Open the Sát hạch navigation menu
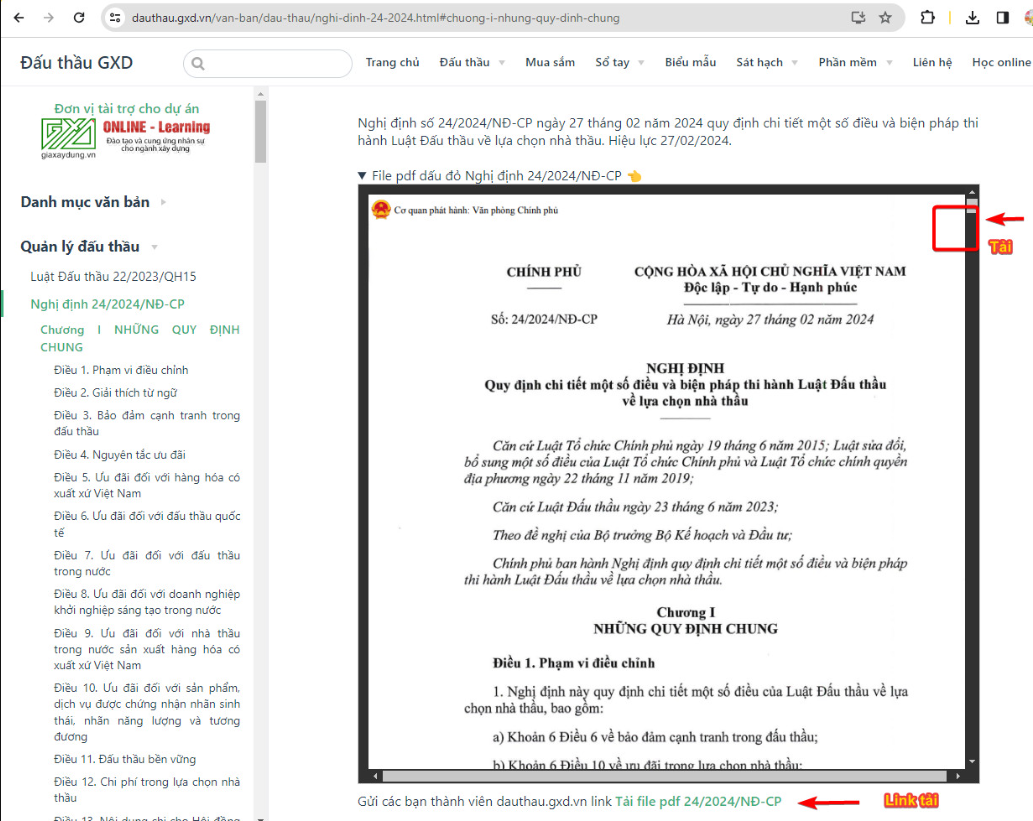This screenshot has width=1033, height=821. pos(760,62)
